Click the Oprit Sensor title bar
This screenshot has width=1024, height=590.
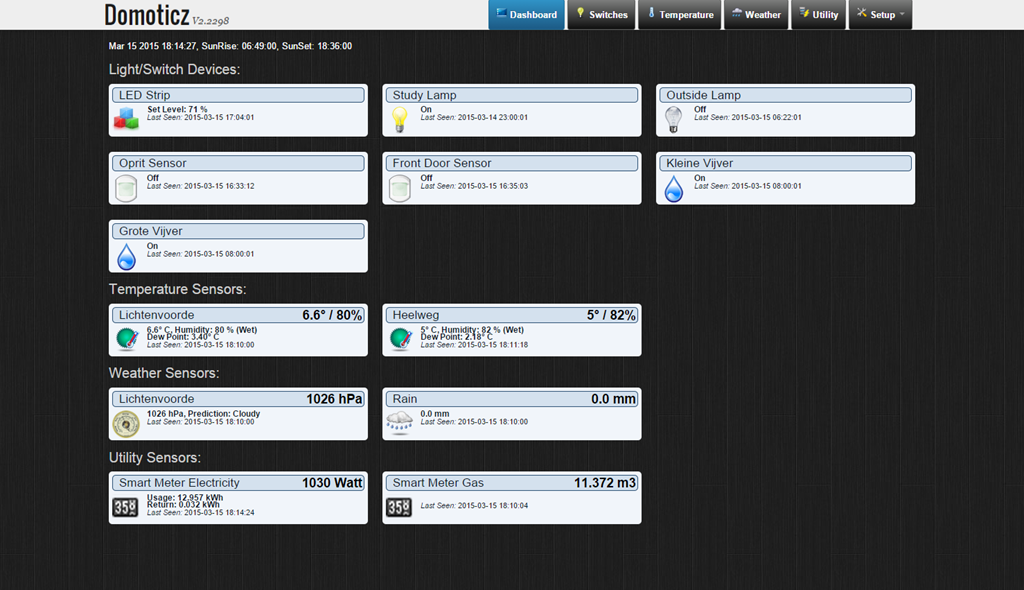(238, 163)
